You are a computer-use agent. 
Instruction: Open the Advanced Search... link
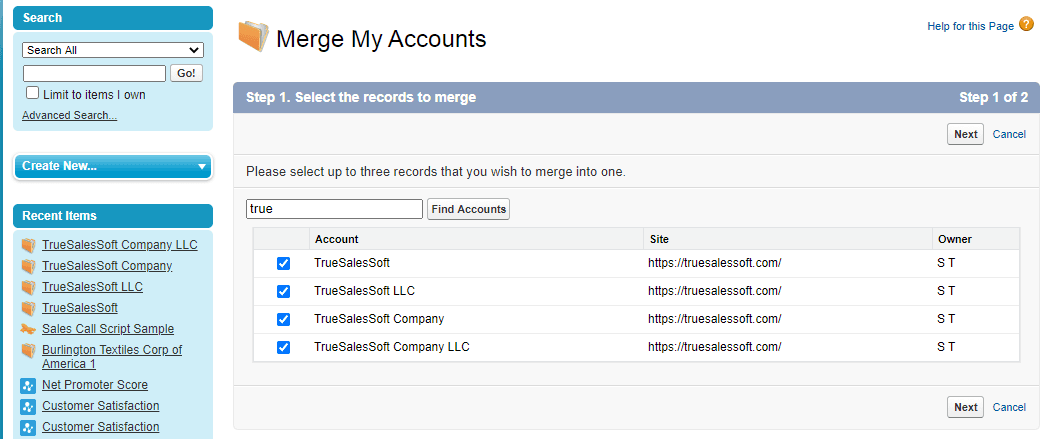coord(70,115)
